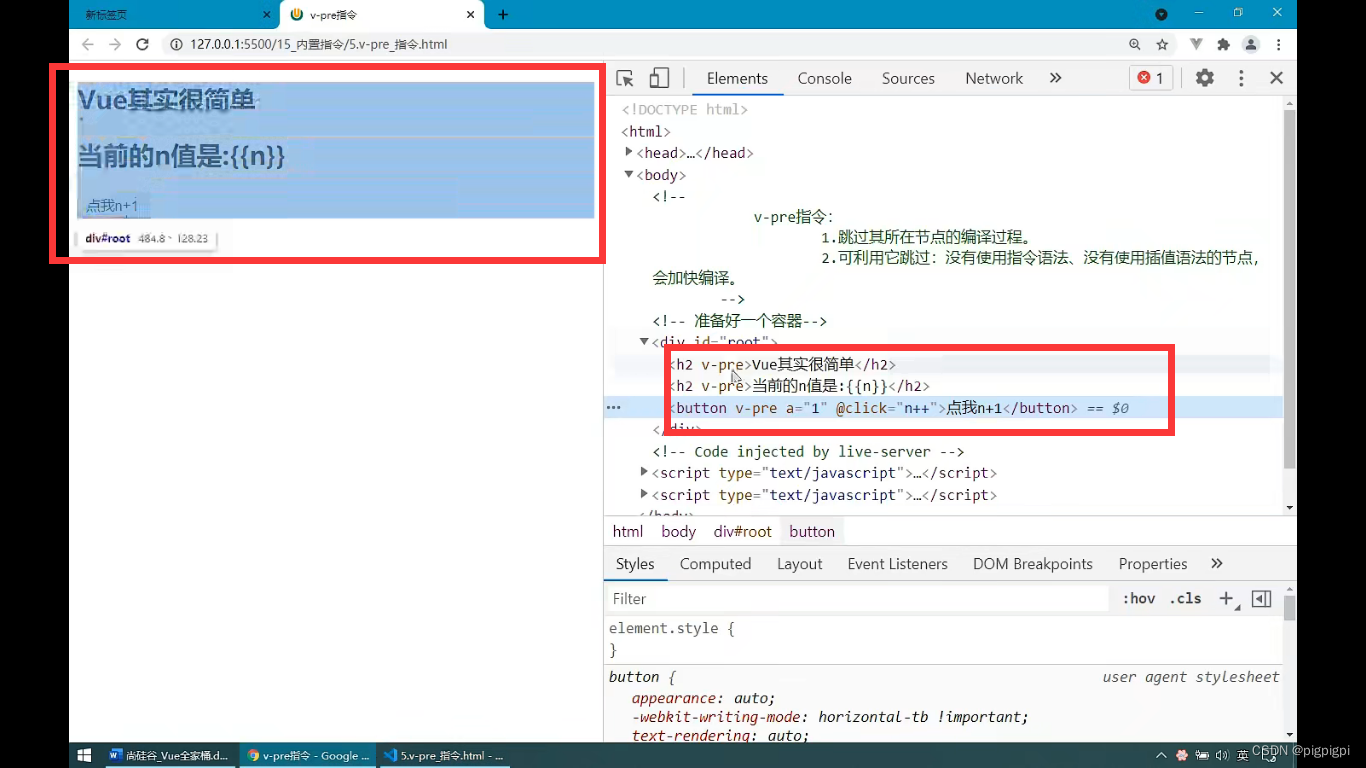Go forward in browser history

pyautogui.click(x=115, y=44)
